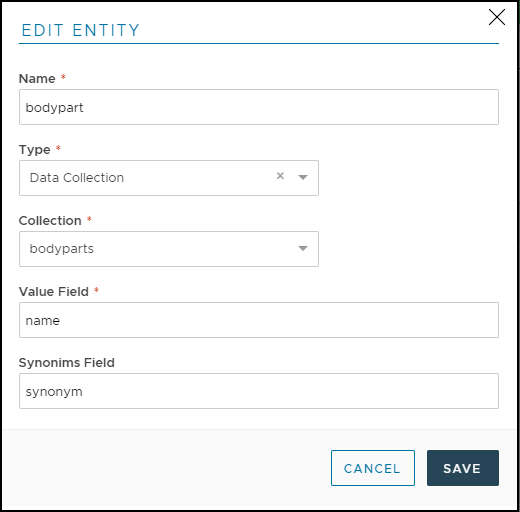
Task: Click the Synonims Field label
Action: point(67,363)
